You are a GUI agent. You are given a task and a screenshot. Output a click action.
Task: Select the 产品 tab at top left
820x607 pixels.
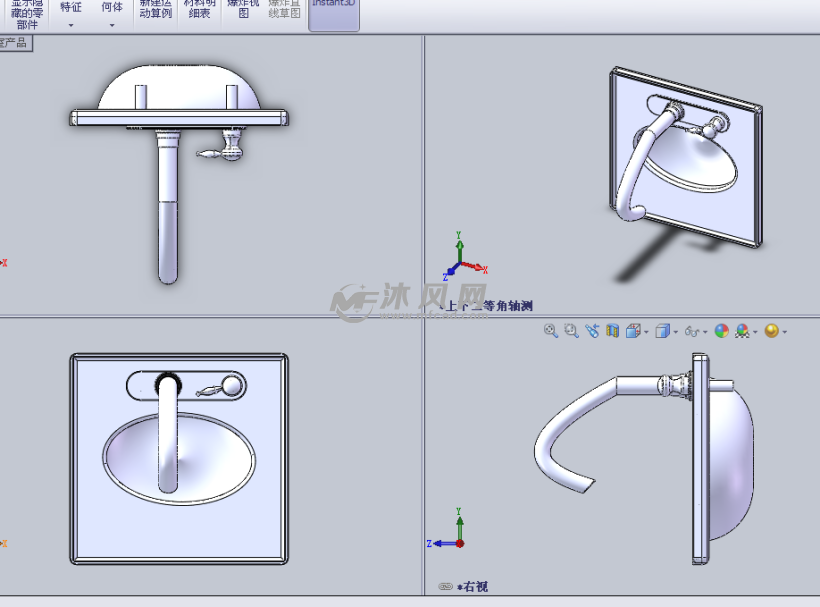coord(15,43)
